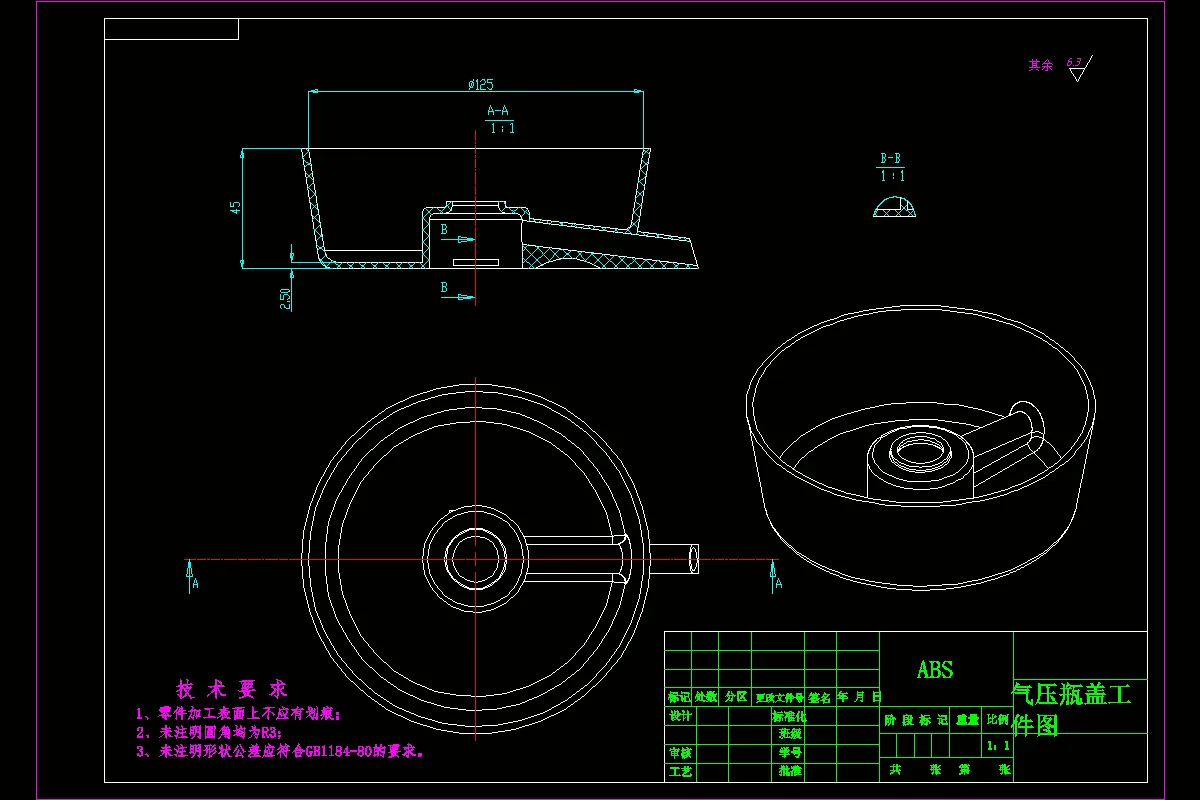The height and width of the screenshot is (800, 1200).
Task: Select the 审核 cell
Action: point(680,753)
